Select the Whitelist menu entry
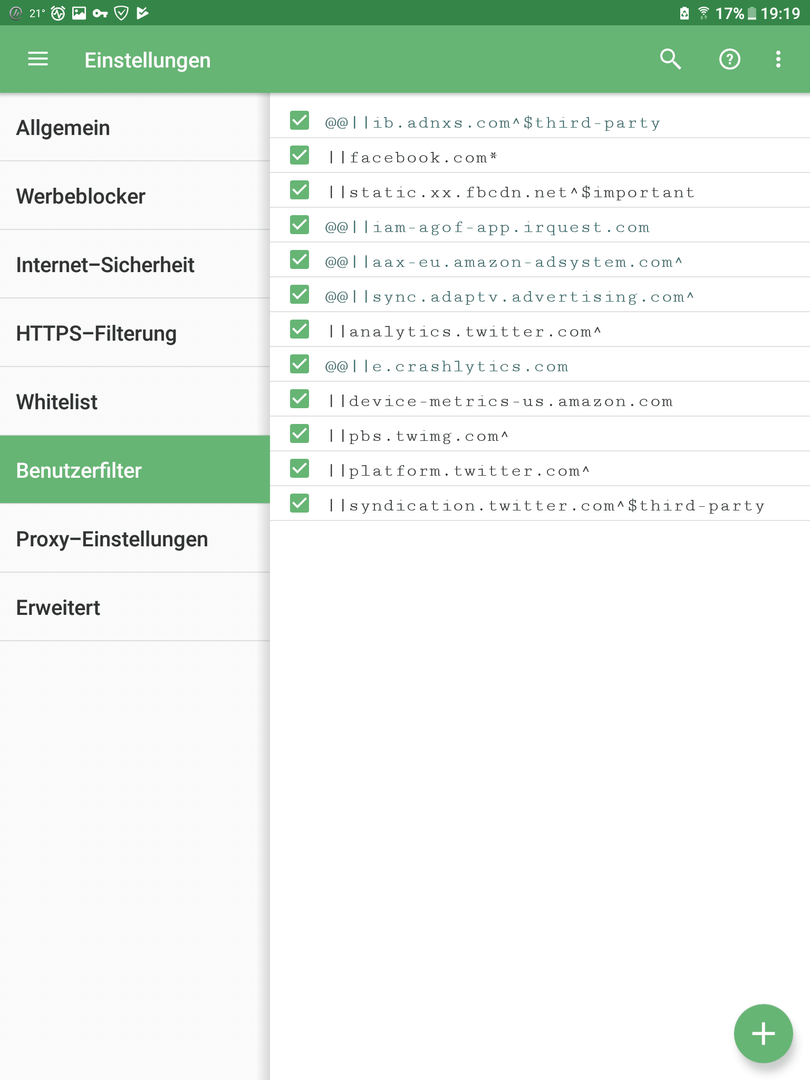810x1080 pixels. pyautogui.click(x=134, y=402)
